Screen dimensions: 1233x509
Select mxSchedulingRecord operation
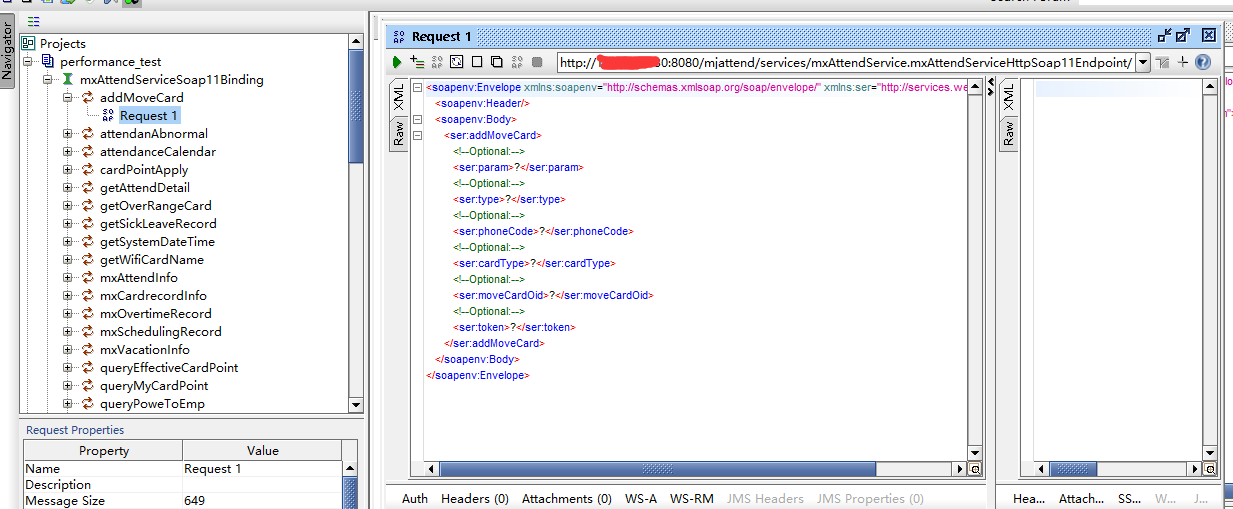click(160, 331)
